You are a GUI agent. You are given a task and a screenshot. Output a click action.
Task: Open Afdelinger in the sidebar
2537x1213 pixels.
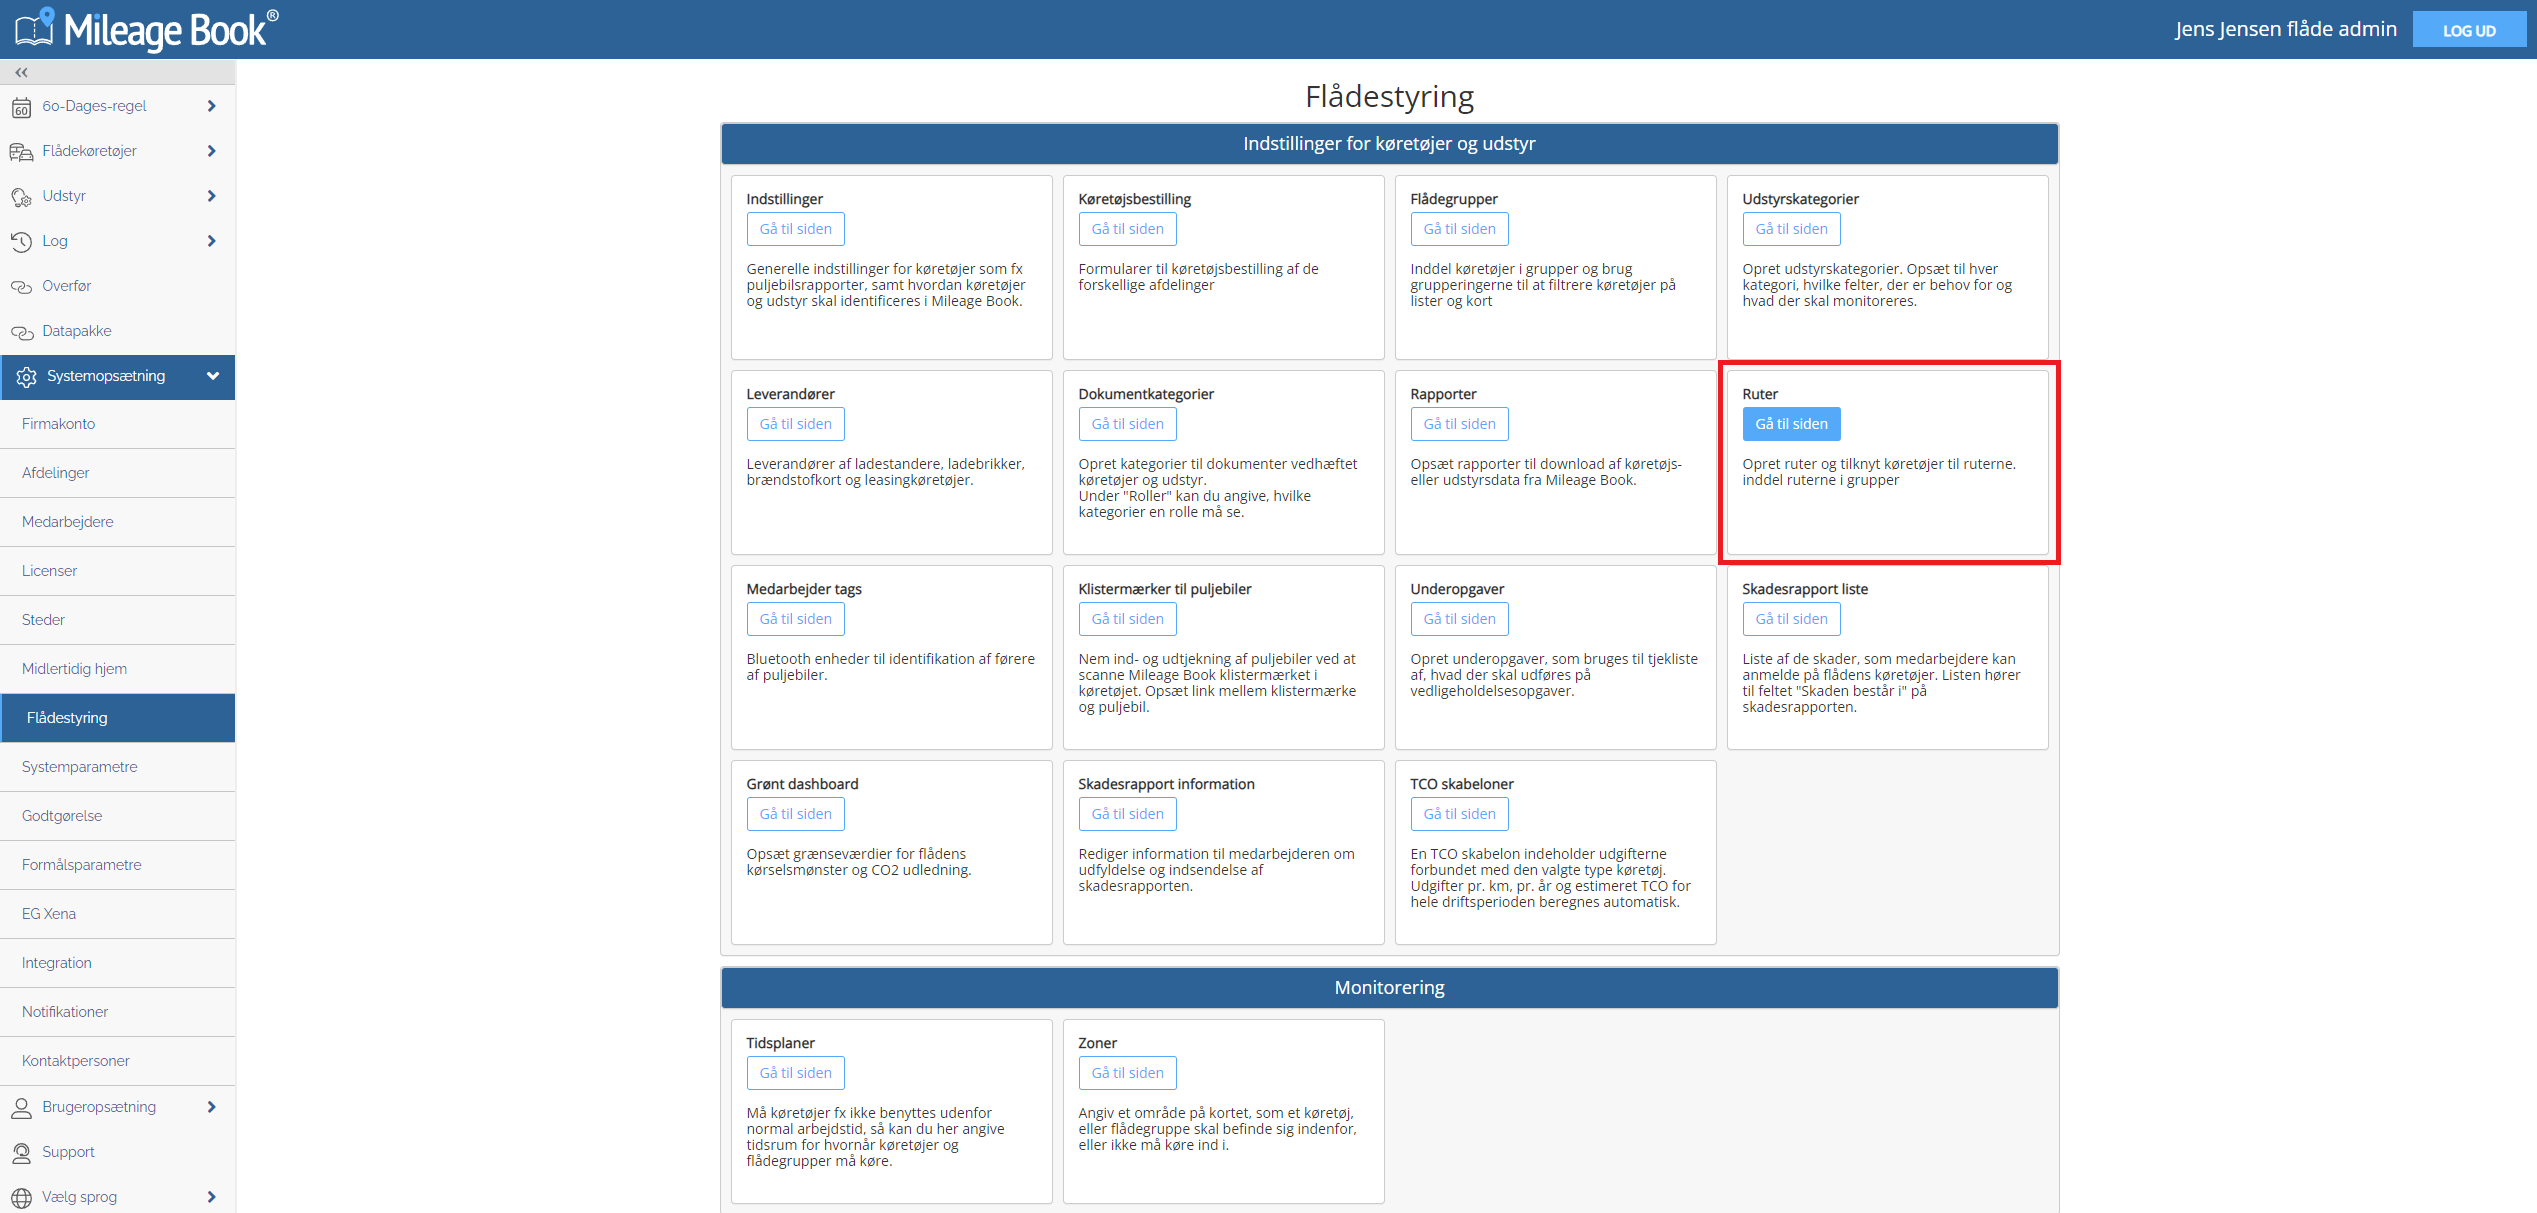[x=118, y=473]
